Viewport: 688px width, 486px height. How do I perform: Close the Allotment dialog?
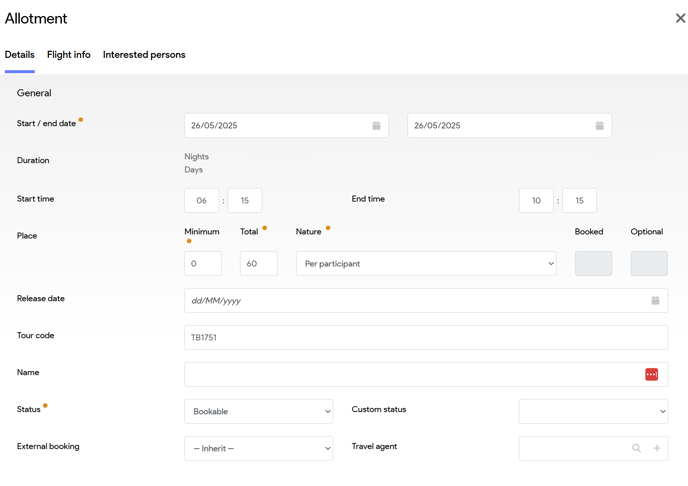point(680,18)
